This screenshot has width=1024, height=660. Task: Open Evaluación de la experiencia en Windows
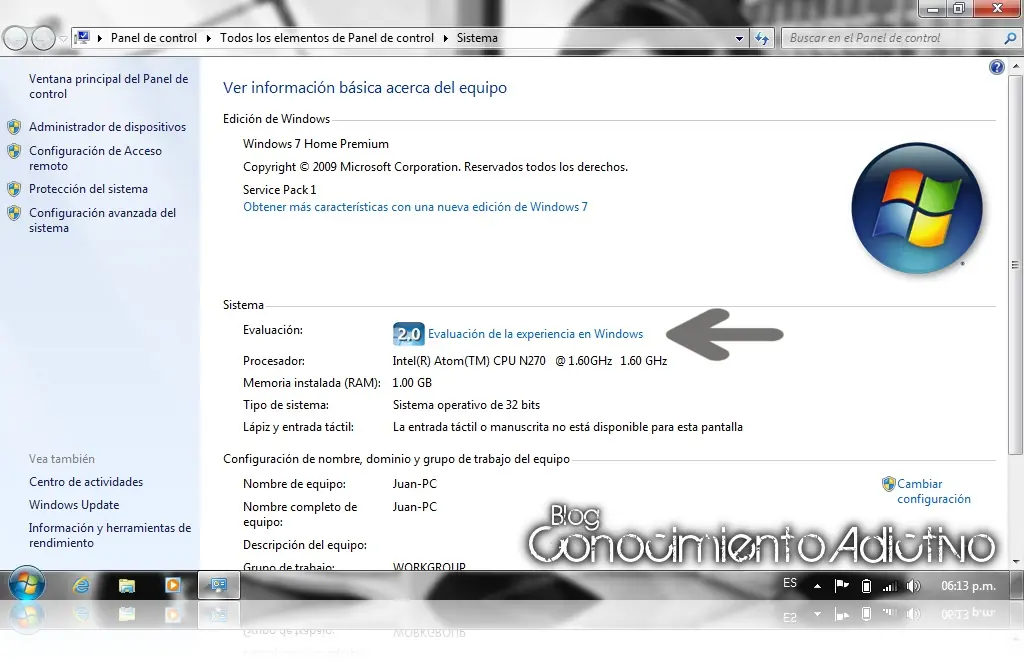click(536, 334)
